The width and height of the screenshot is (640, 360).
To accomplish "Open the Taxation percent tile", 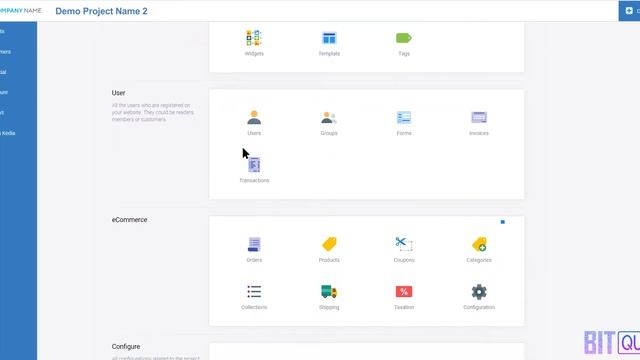I will coord(404,297).
